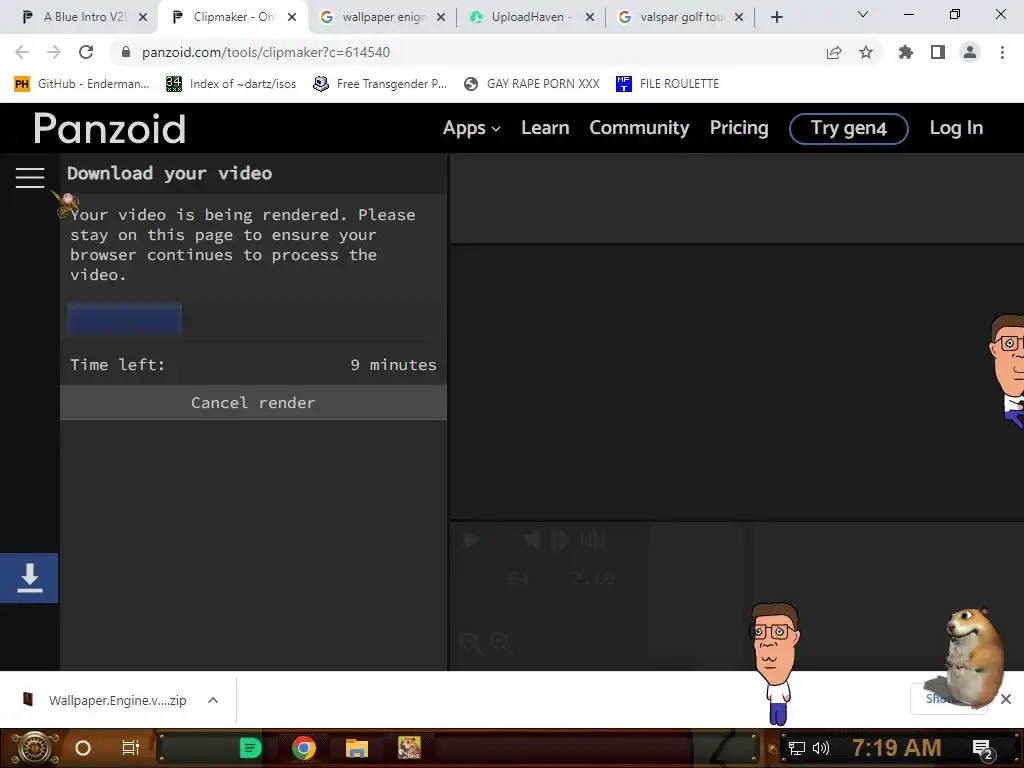Open the downloaded Wallpaper.Engine zip file
This screenshot has height=768, width=1024.
[104, 700]
